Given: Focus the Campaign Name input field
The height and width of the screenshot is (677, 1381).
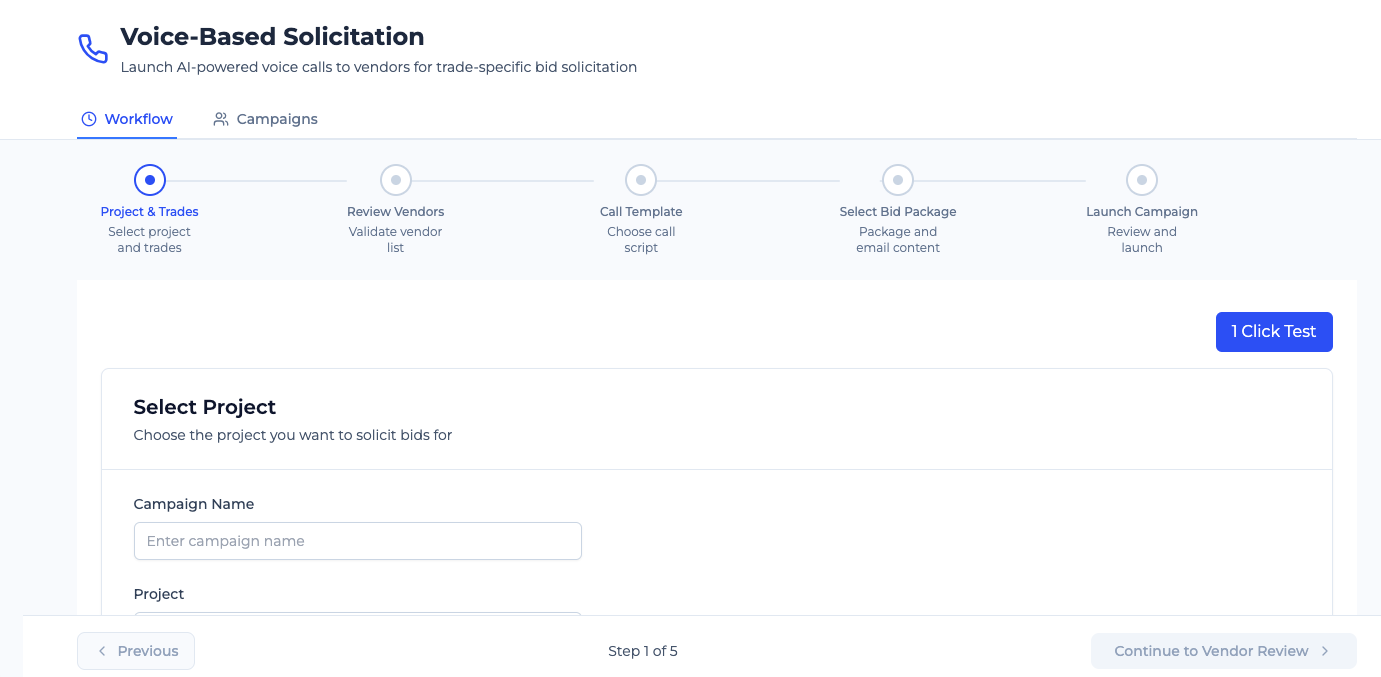Looking at the screenshot, I should (x=357, y=541).
